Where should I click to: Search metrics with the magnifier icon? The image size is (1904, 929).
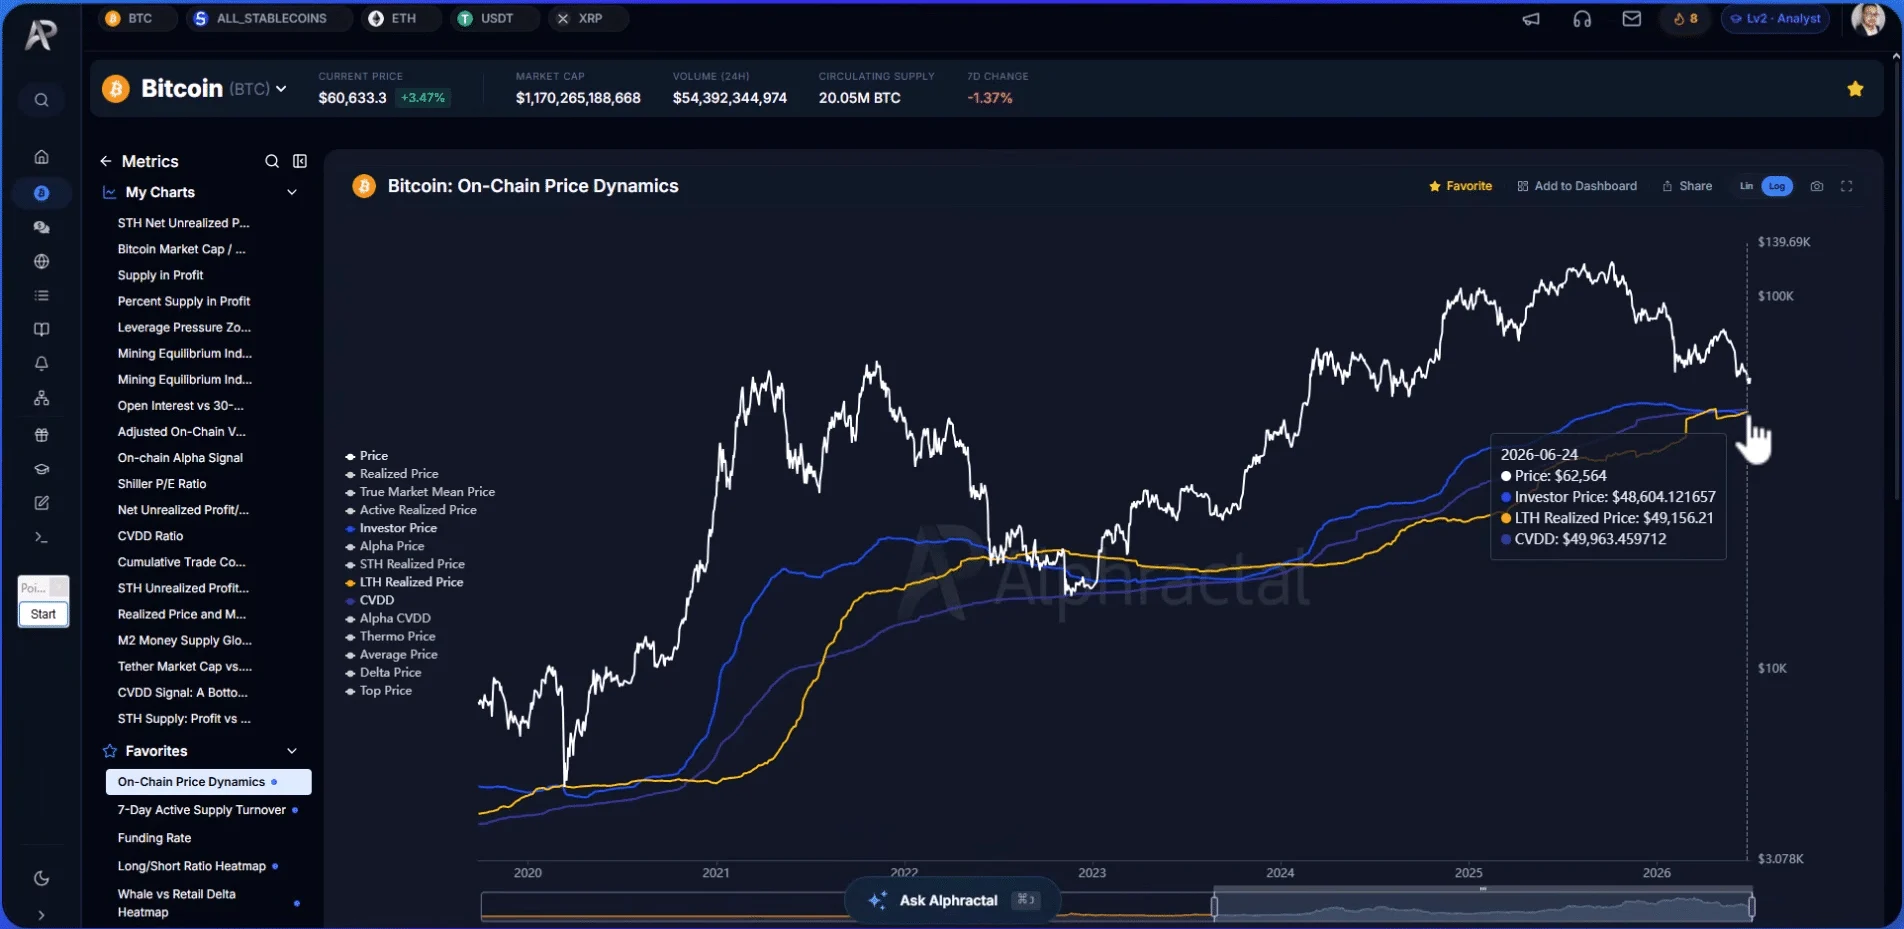(x=272, y=161)
